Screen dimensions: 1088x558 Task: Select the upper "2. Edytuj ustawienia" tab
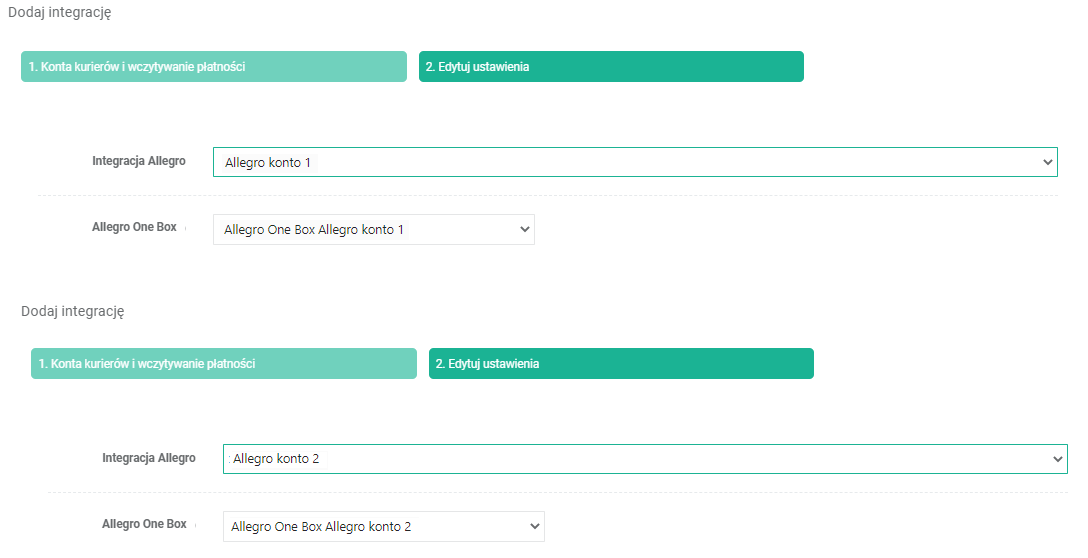pos(611,67)
